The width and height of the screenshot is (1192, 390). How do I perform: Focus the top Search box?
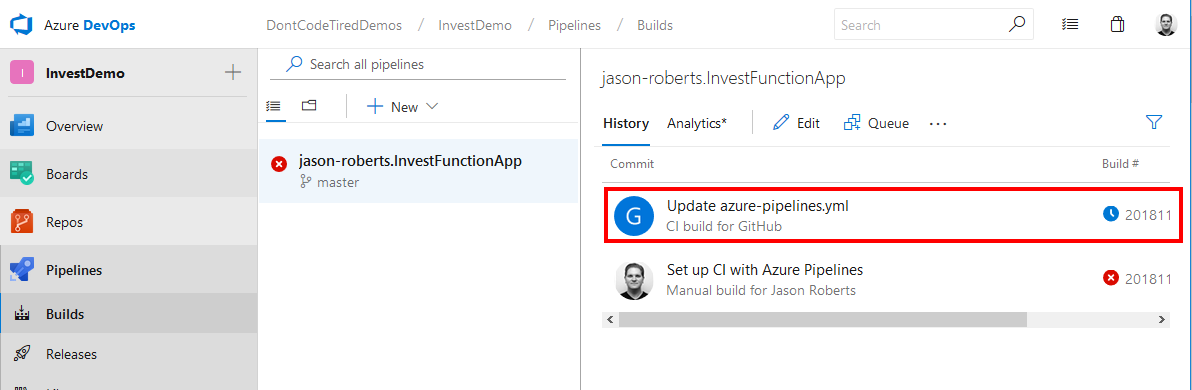point(934,24)
